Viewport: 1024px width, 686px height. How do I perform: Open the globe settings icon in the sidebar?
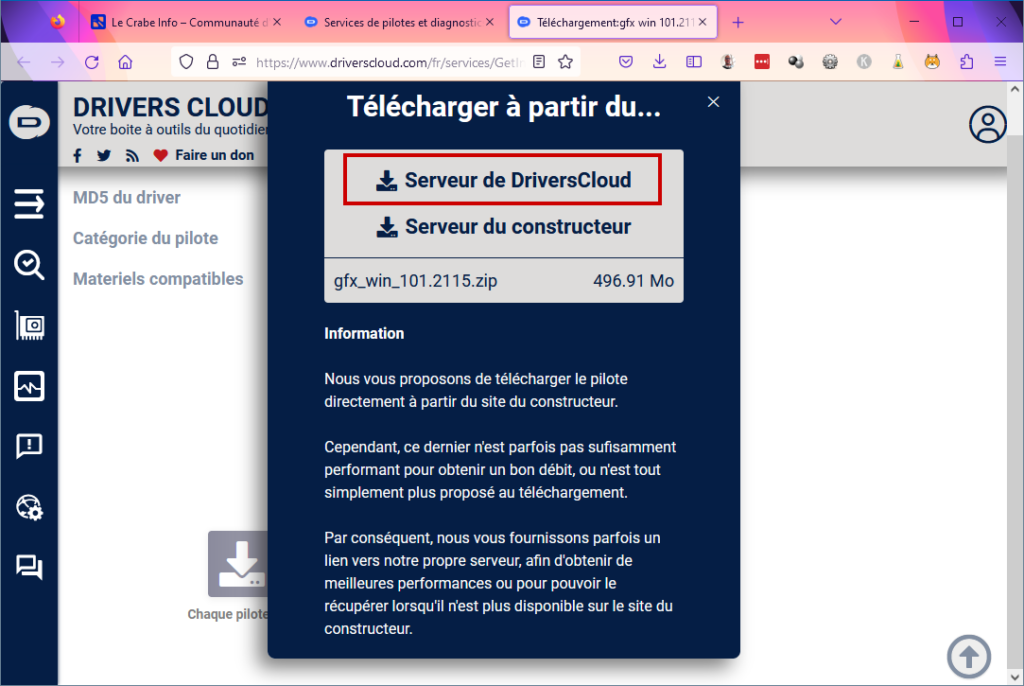click(x=29, y=507)
